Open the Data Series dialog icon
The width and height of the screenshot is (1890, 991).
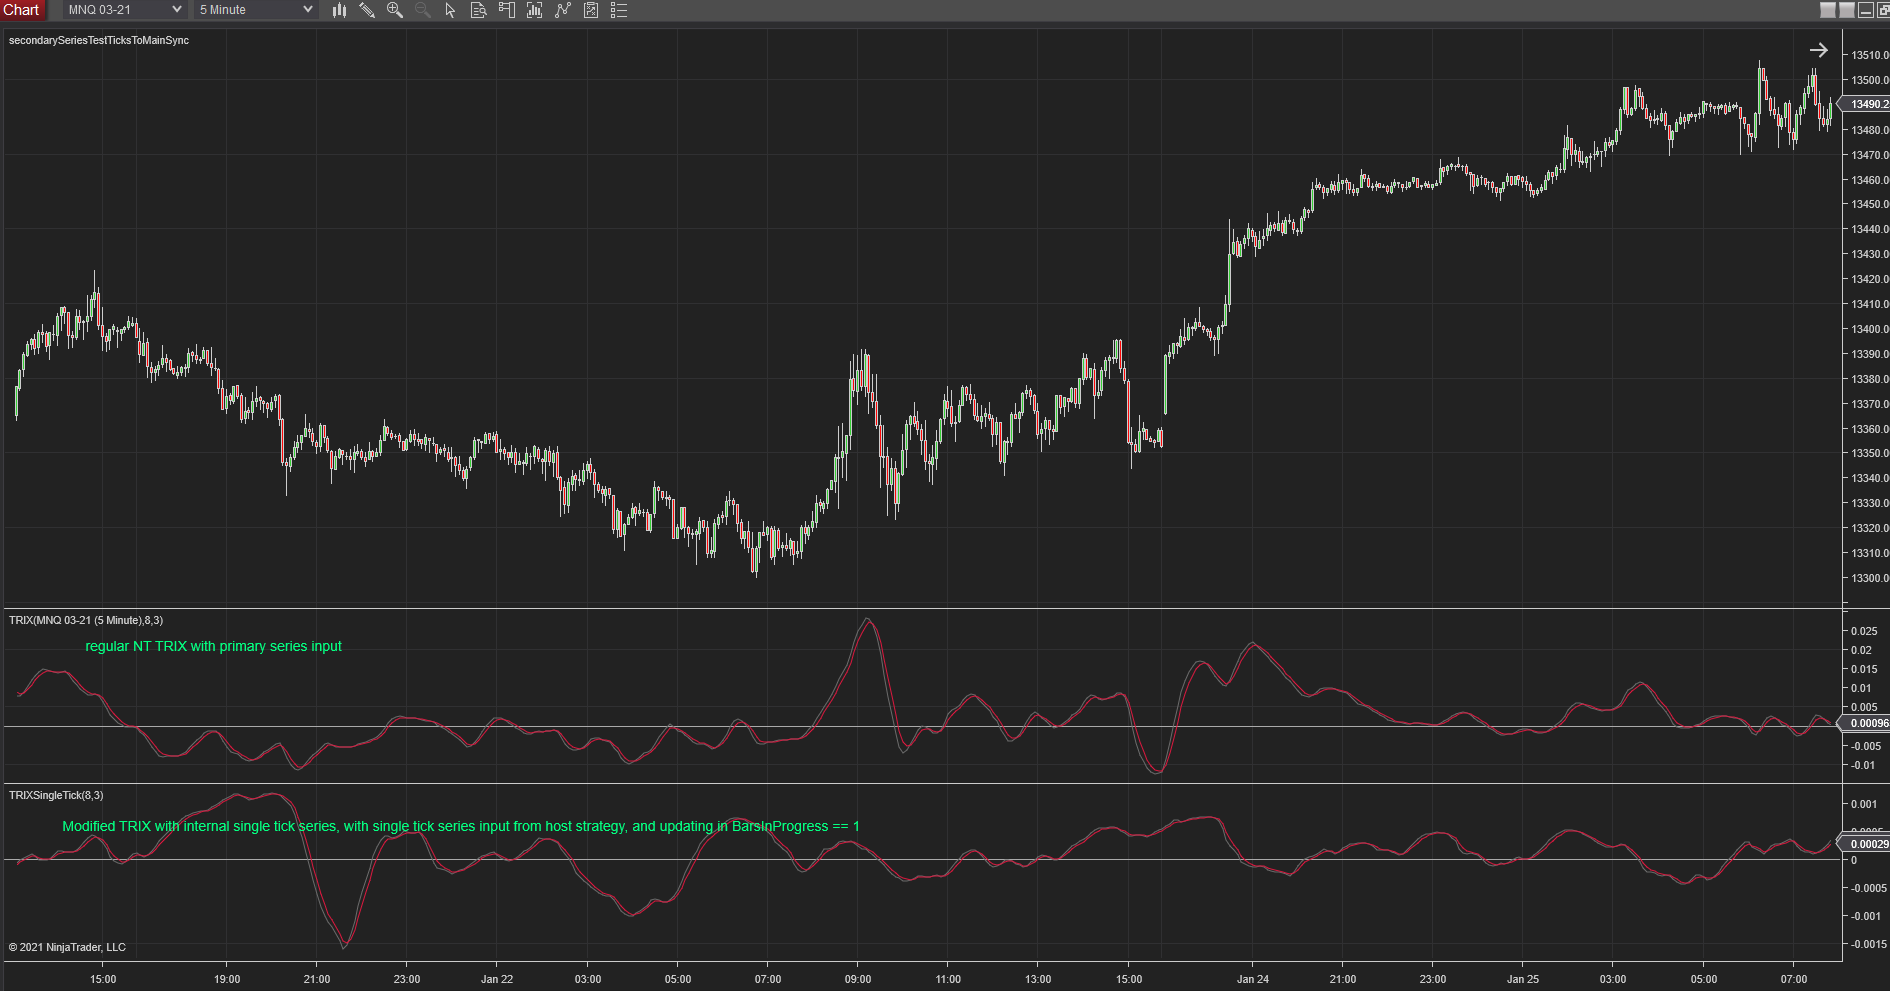(x=535, y=10)
